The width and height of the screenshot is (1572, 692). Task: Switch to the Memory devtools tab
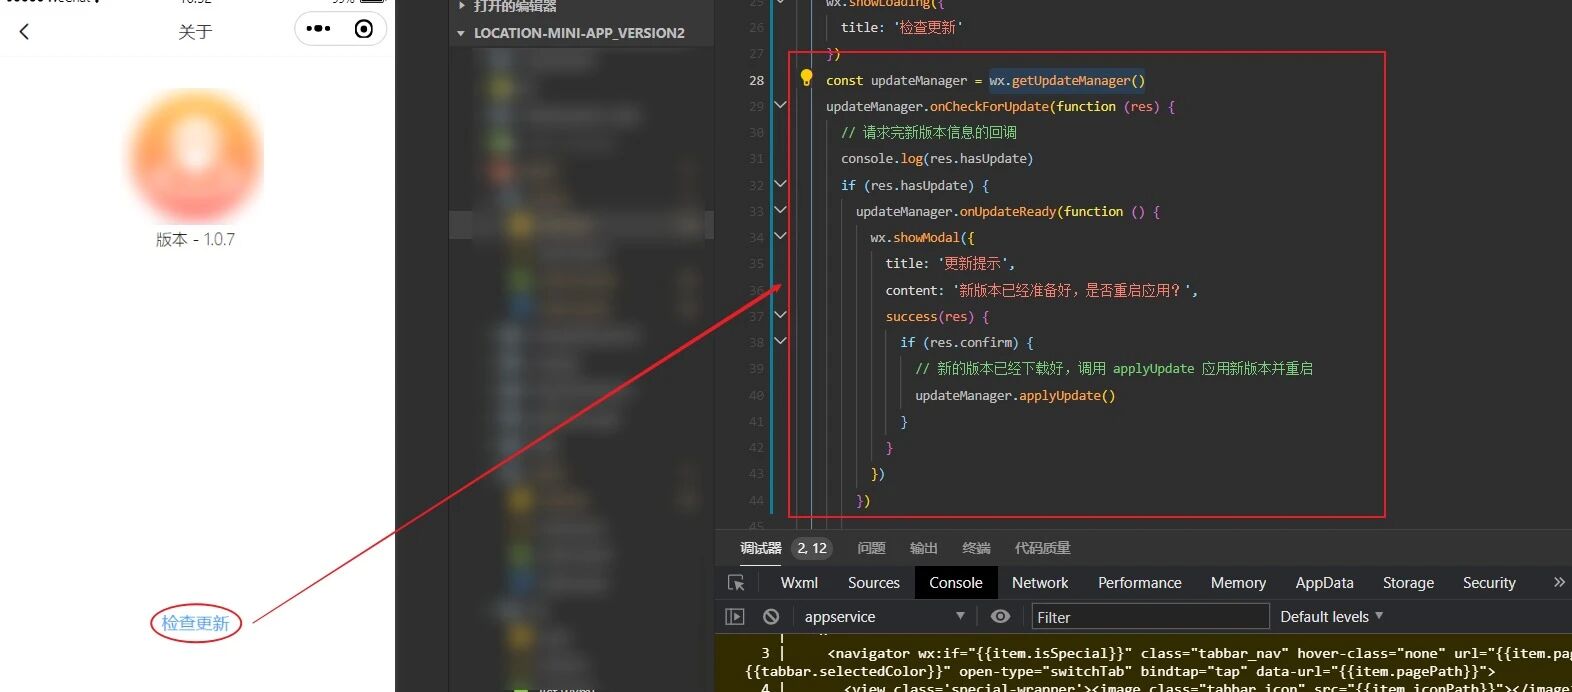click(x=1238, y=583)
